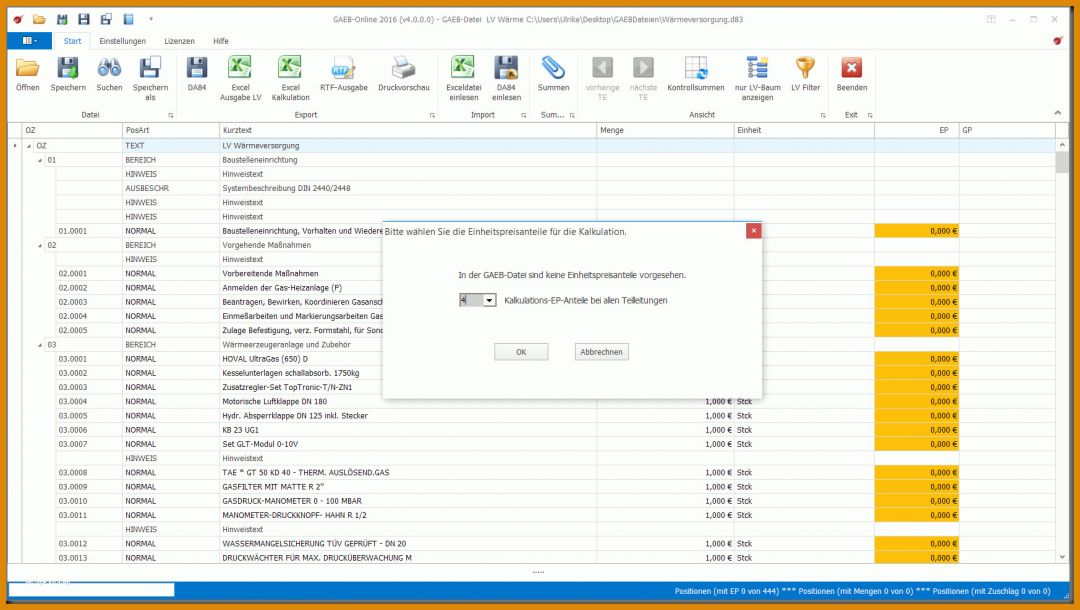The width and height of the screenshot is (1080, 610).
Task: Save with the Speichern ribbon icon
Action: [x=68, y=74]
